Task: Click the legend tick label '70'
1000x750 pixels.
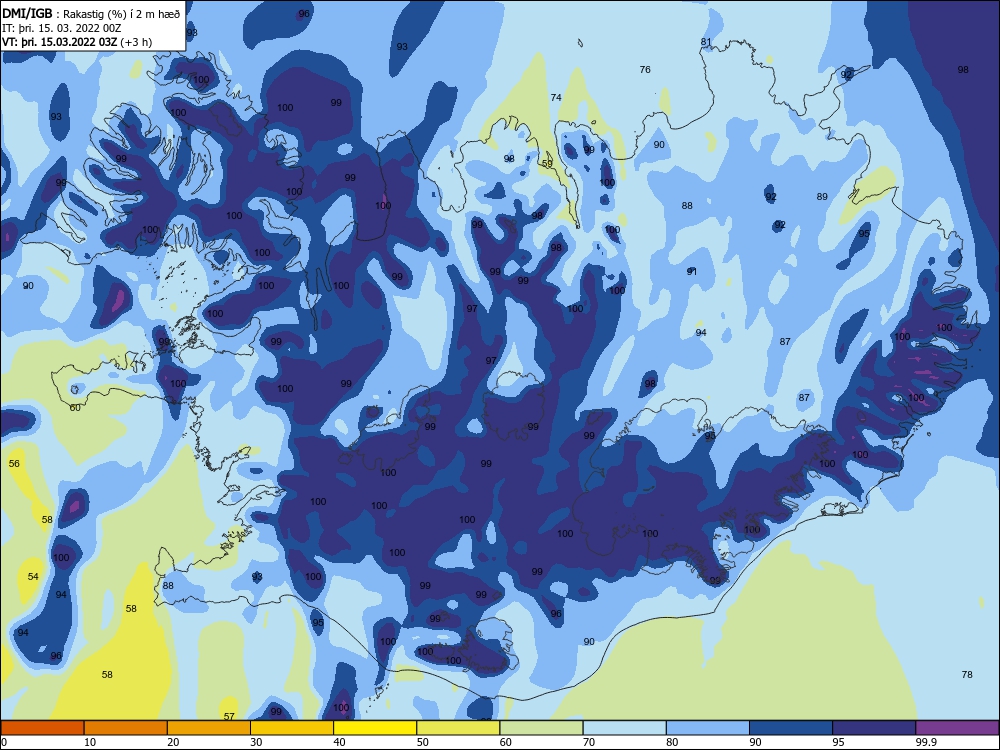Action: click(x=589, y=742)
